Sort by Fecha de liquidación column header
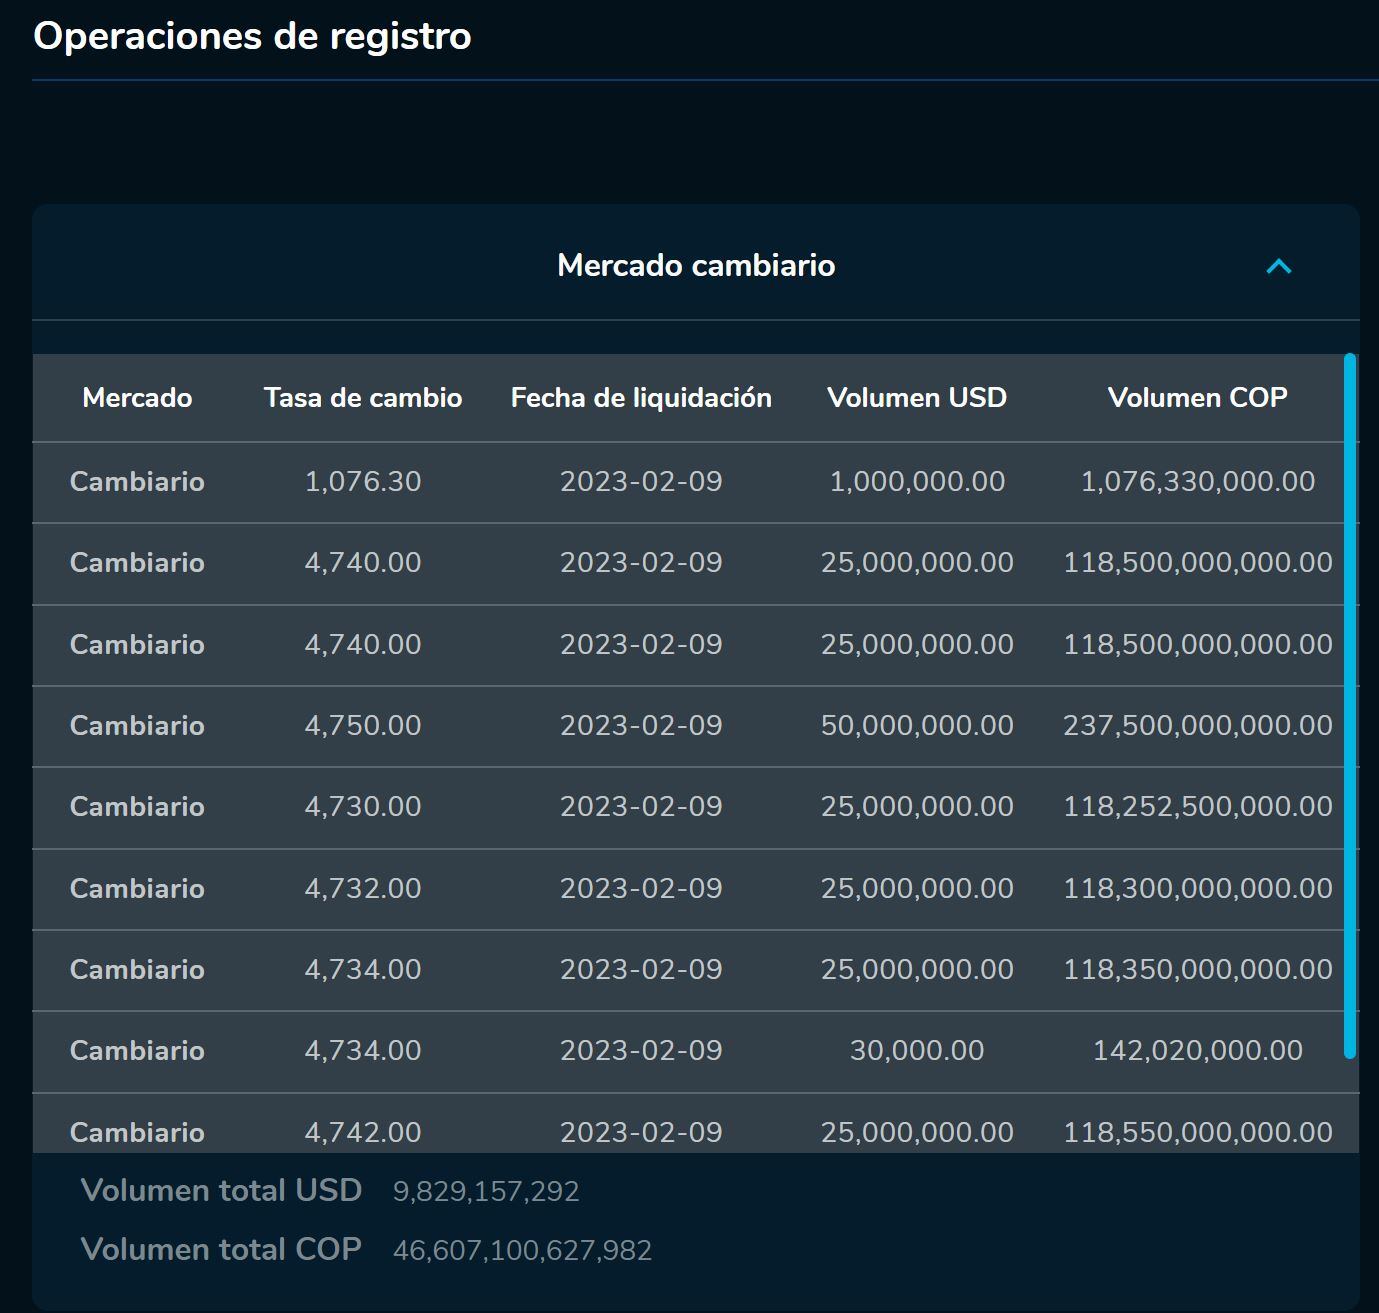 pos(641,397)
